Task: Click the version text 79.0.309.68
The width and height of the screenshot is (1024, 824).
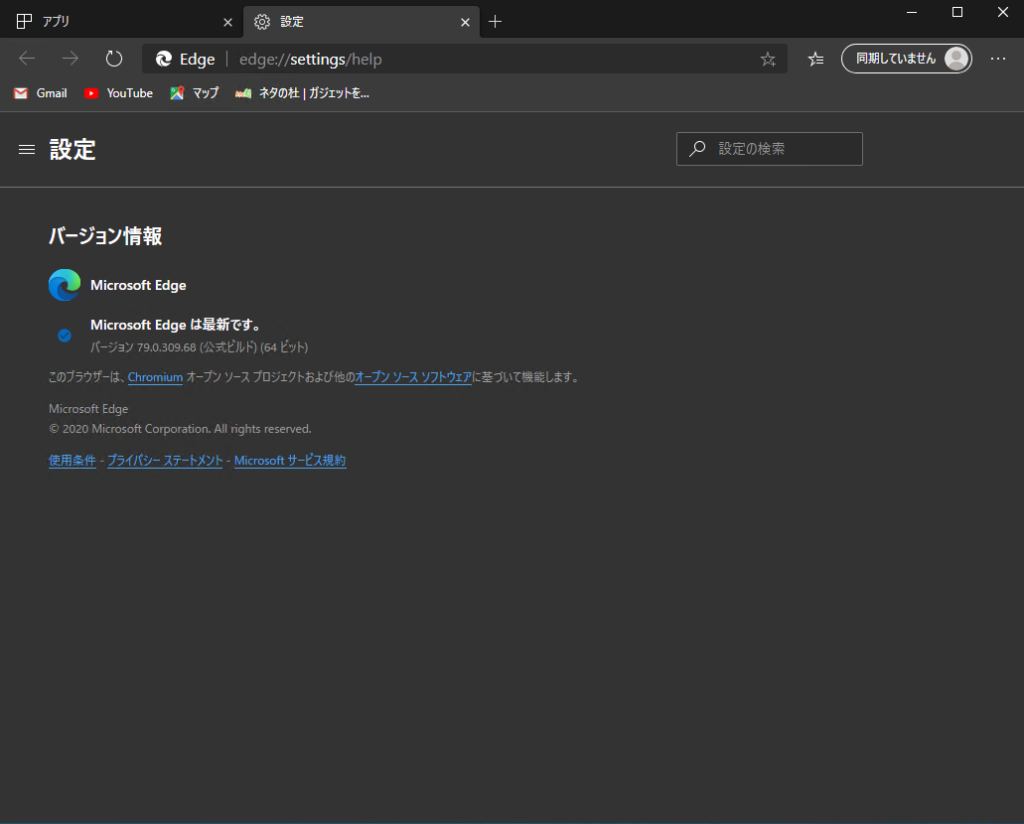Action: pos(166,347)
